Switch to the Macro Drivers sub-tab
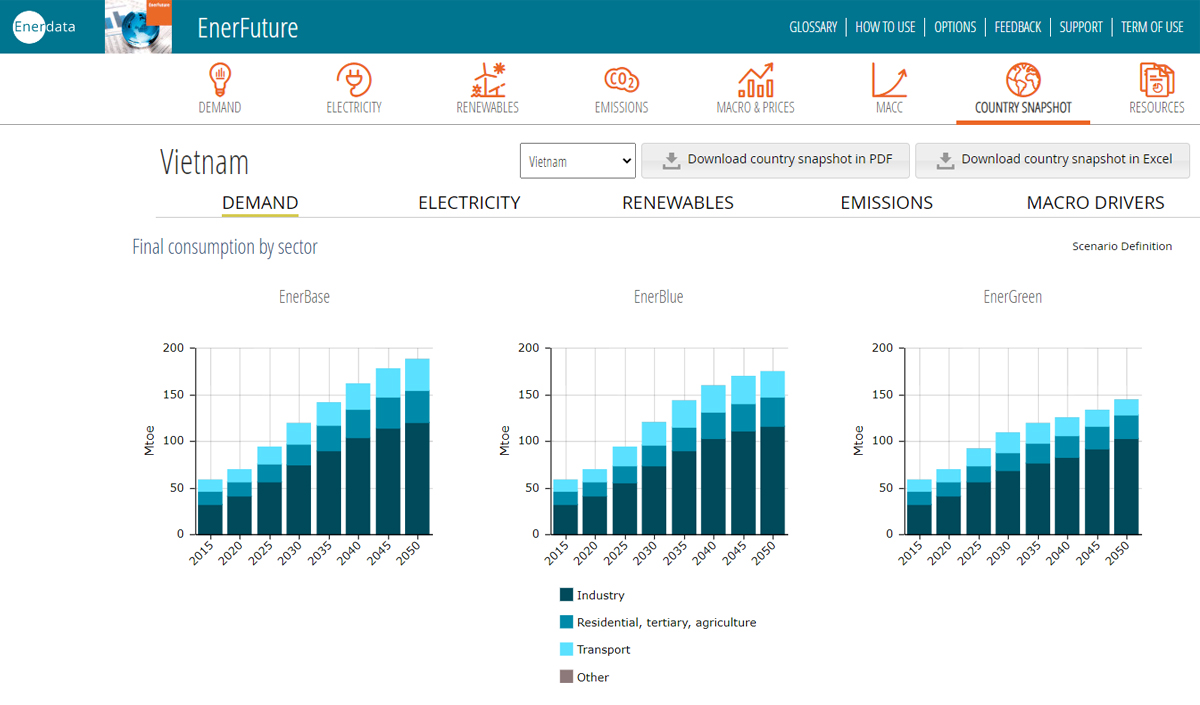Viewport: 1200px width, 705px height. pos(1095,203)
